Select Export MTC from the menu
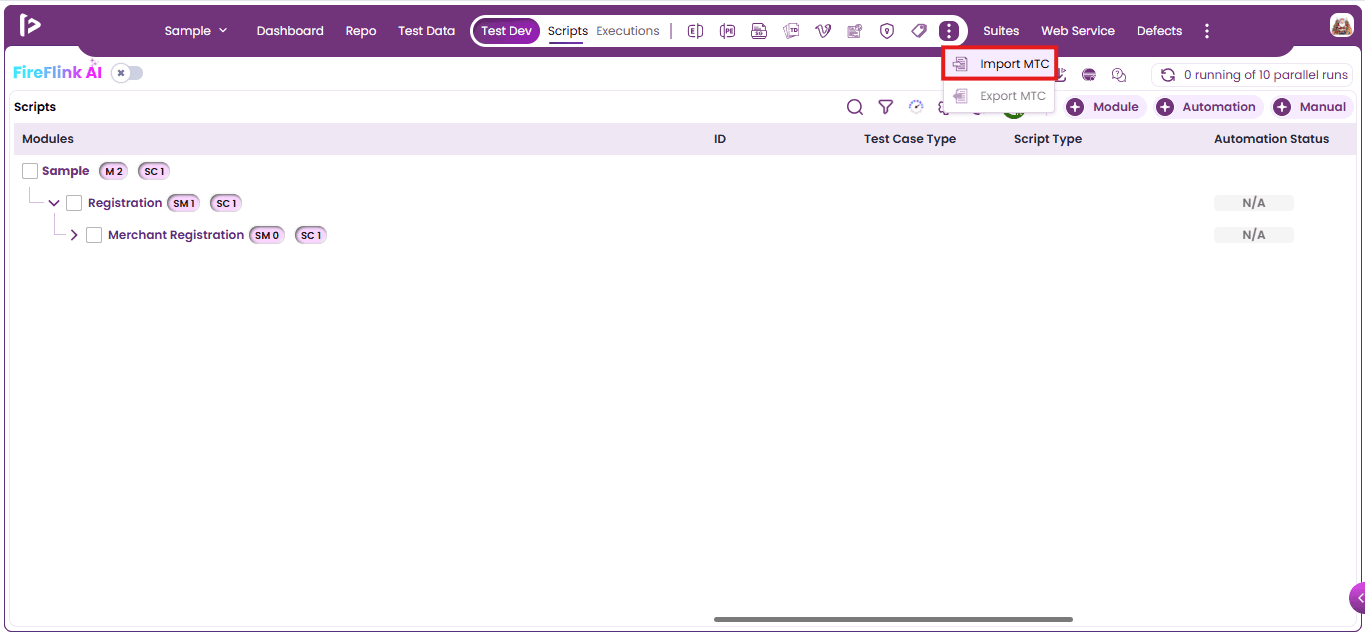Image resolution: width=1365 pixels, height=633 pixels. tap(1000, 96)
